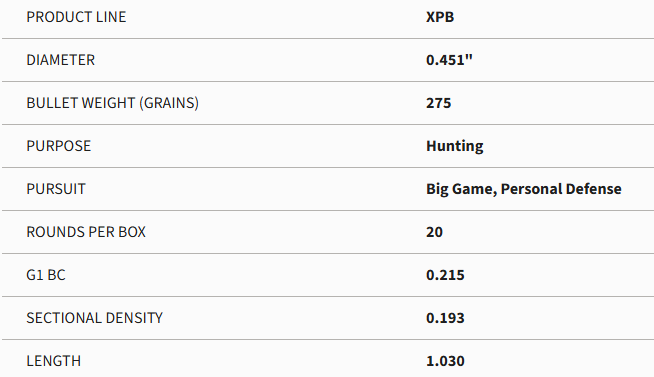This screenshot has width=654, height=377.
Task: Click the BULLET WEIGHT (GRAINS) label
Action: tap(113, 103)
